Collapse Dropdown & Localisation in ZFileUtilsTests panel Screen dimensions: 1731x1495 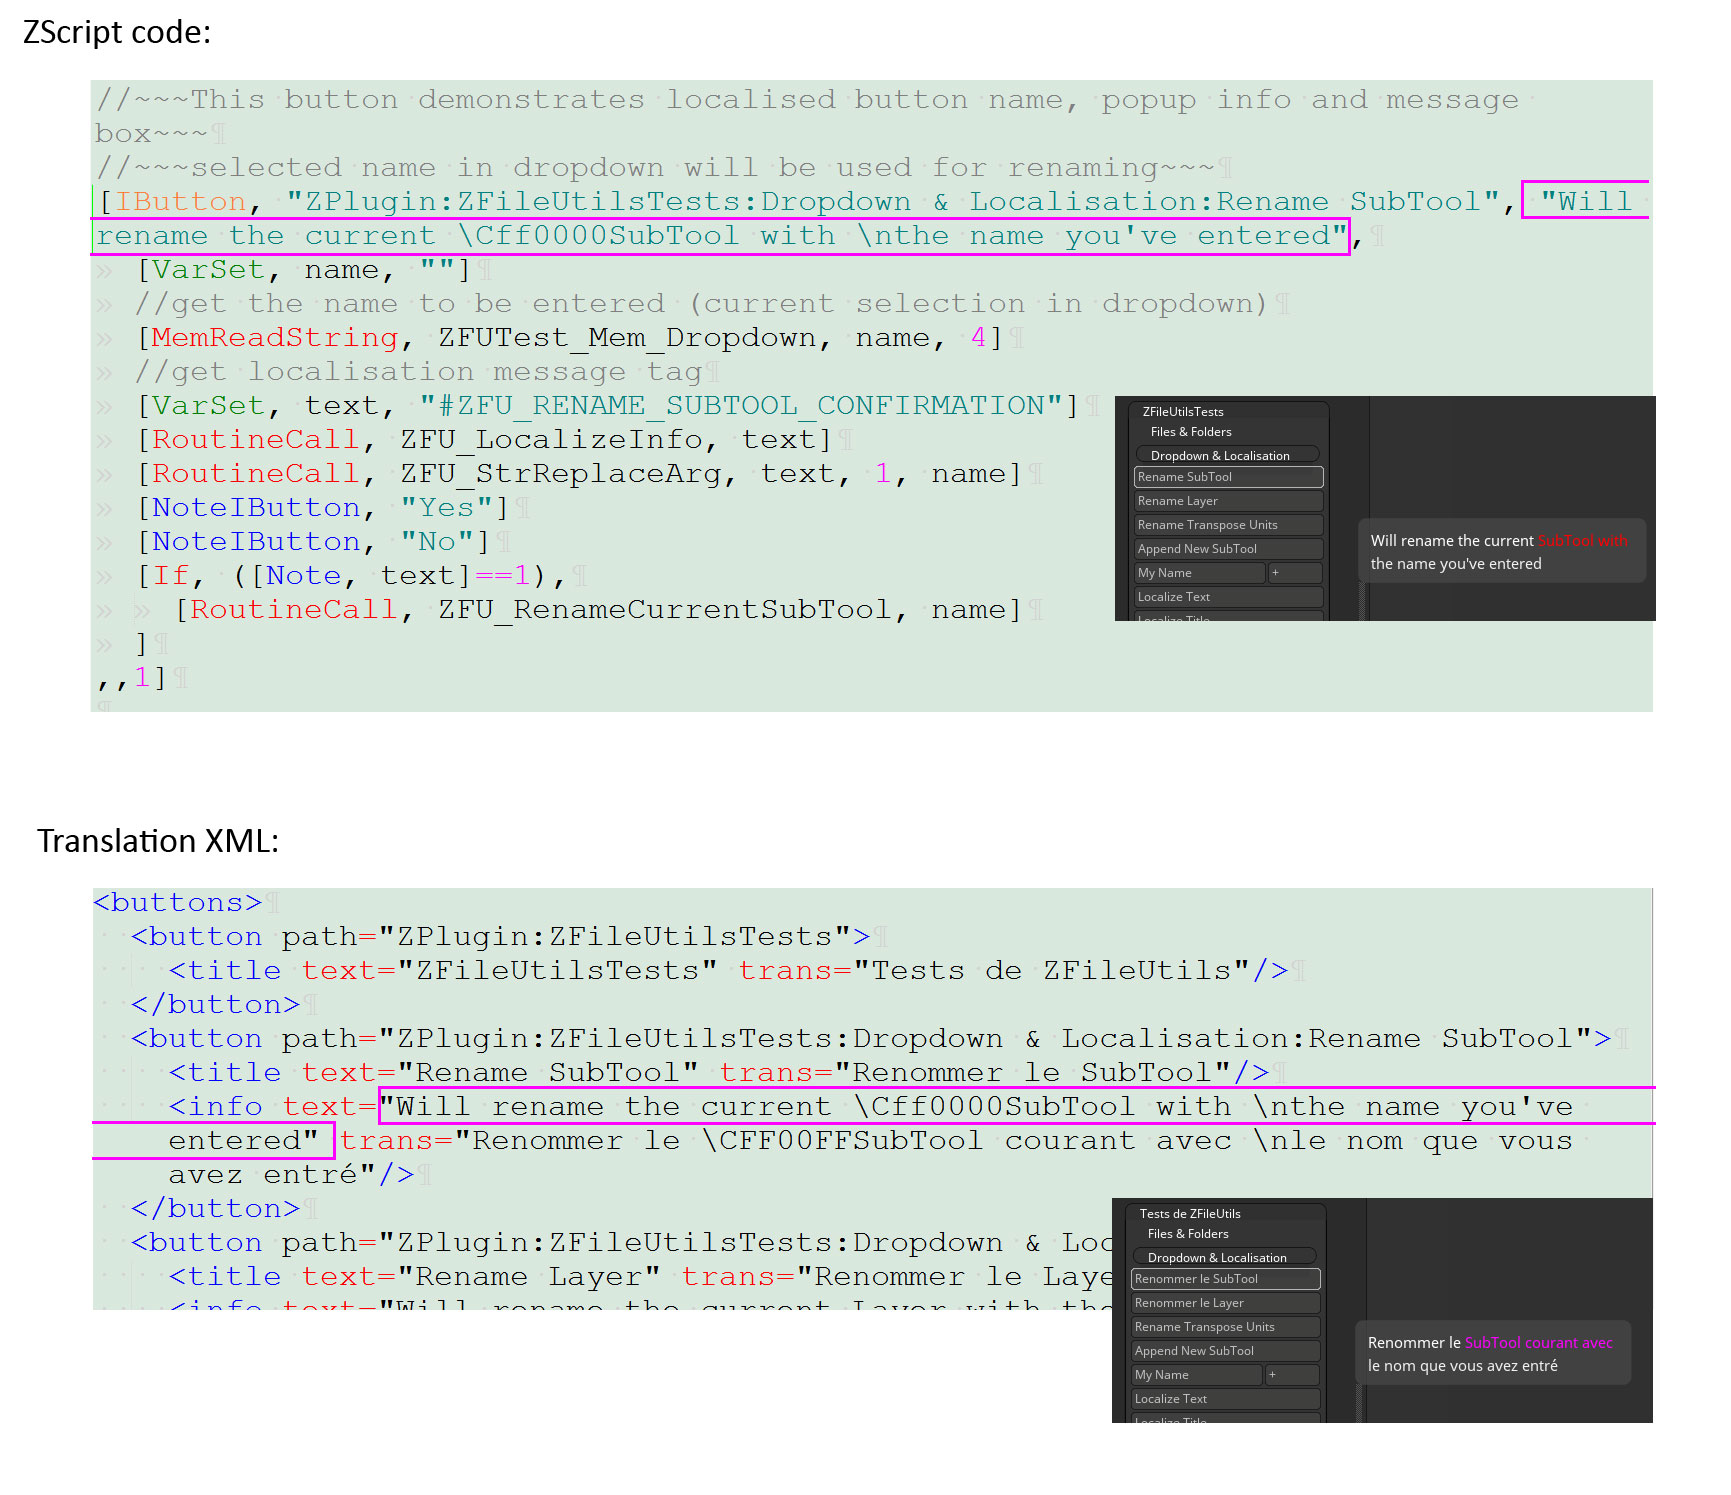(x=1228, y=455)
